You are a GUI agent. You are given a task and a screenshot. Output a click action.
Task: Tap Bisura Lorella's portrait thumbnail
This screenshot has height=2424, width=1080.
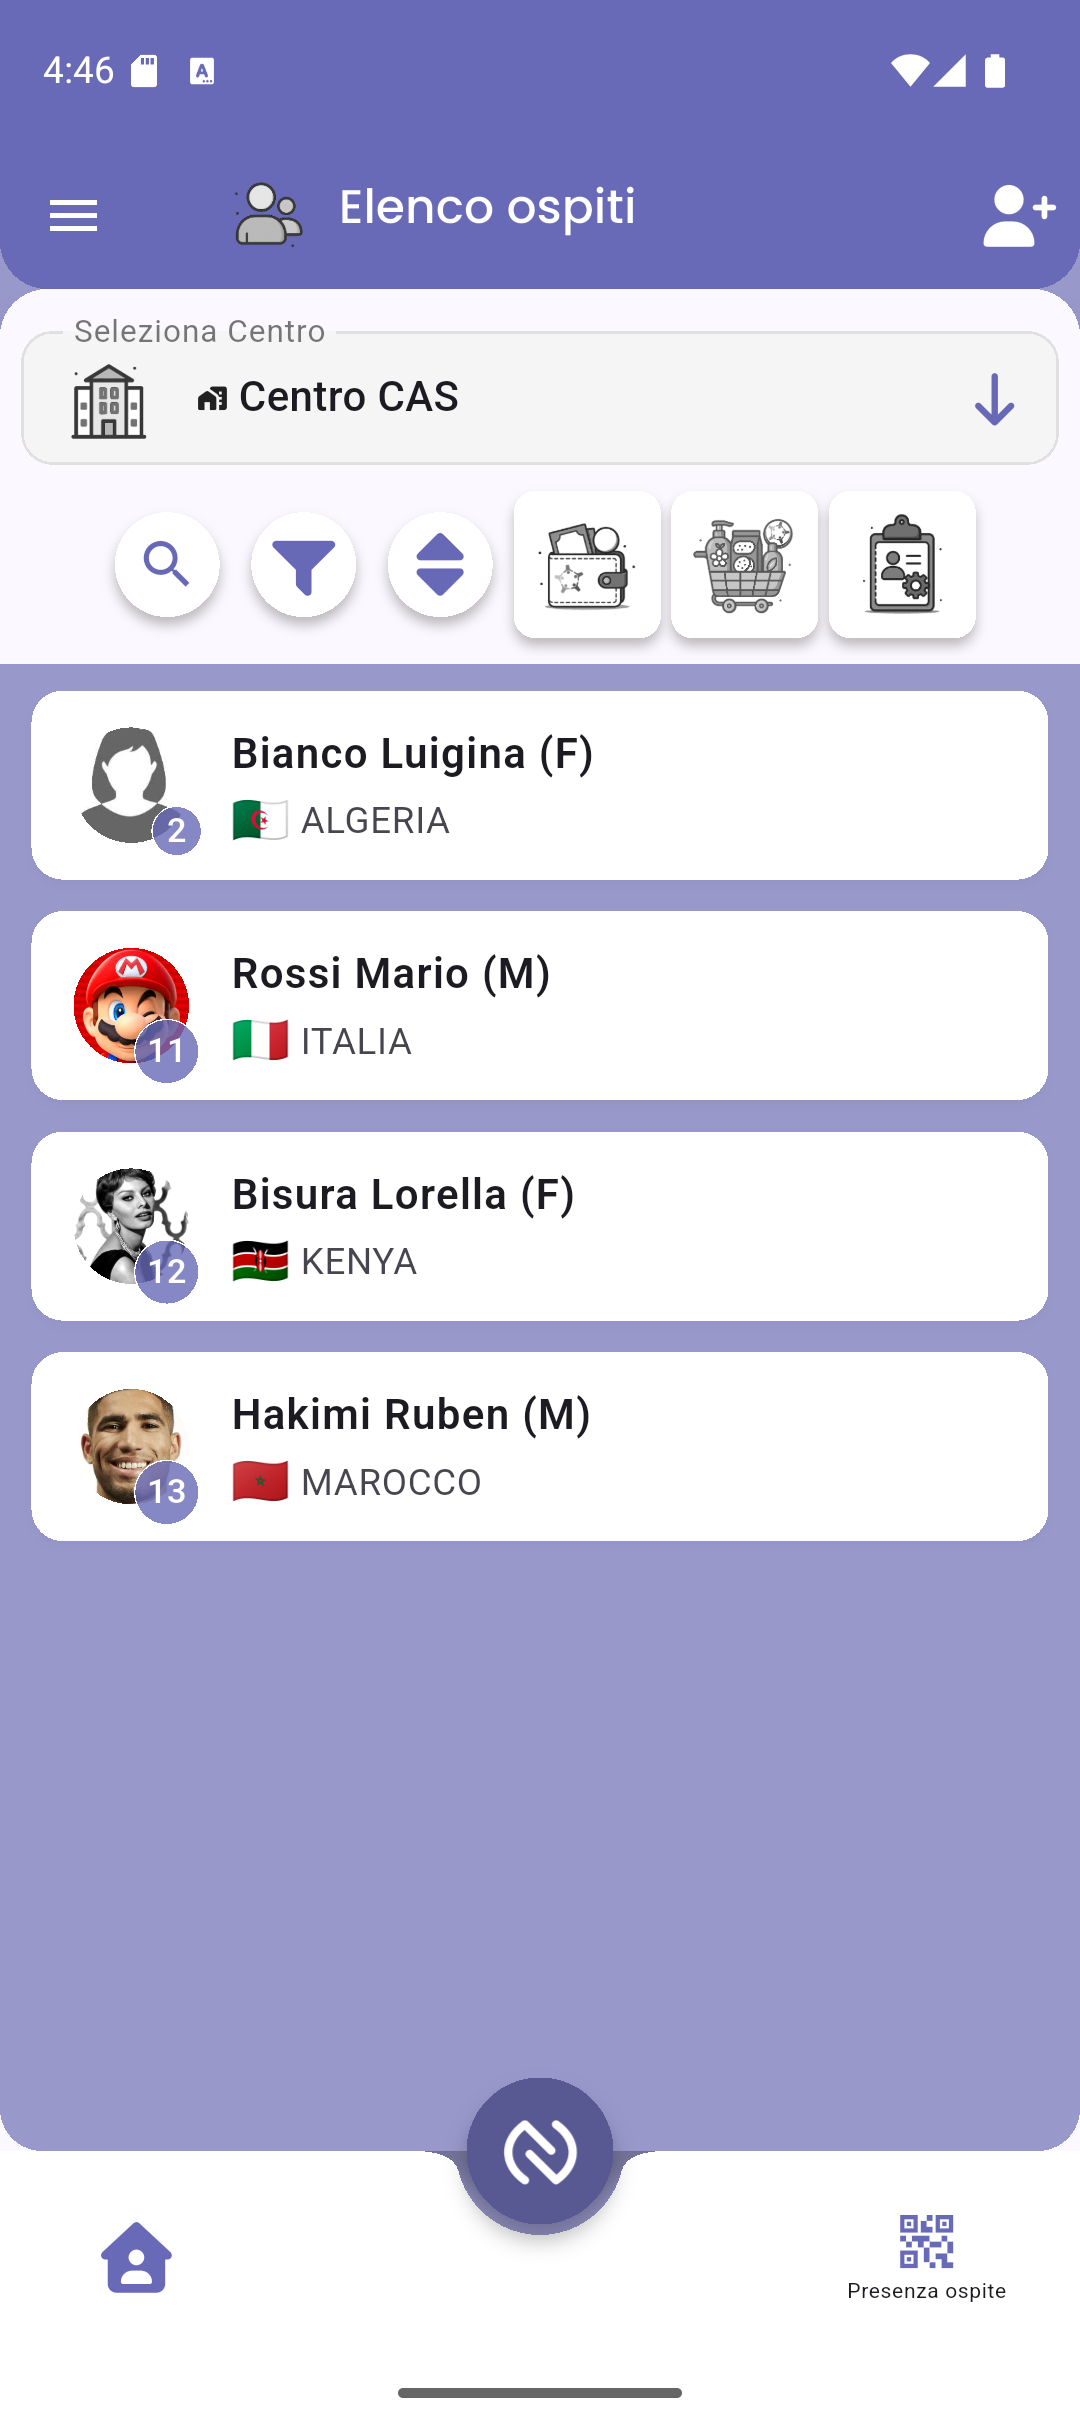(x=131, y=1226)
